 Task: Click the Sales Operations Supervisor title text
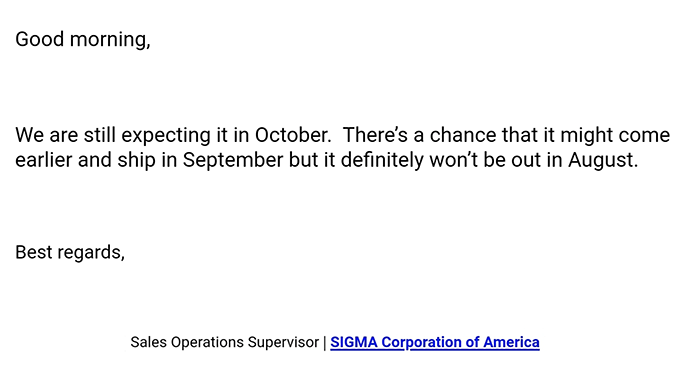pyautogui.click(x=225, y=342)
